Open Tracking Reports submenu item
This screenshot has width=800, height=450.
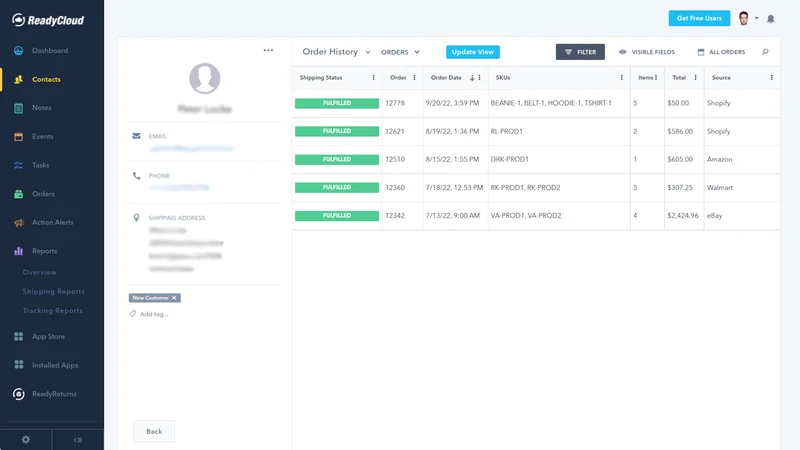pos(53,311)
